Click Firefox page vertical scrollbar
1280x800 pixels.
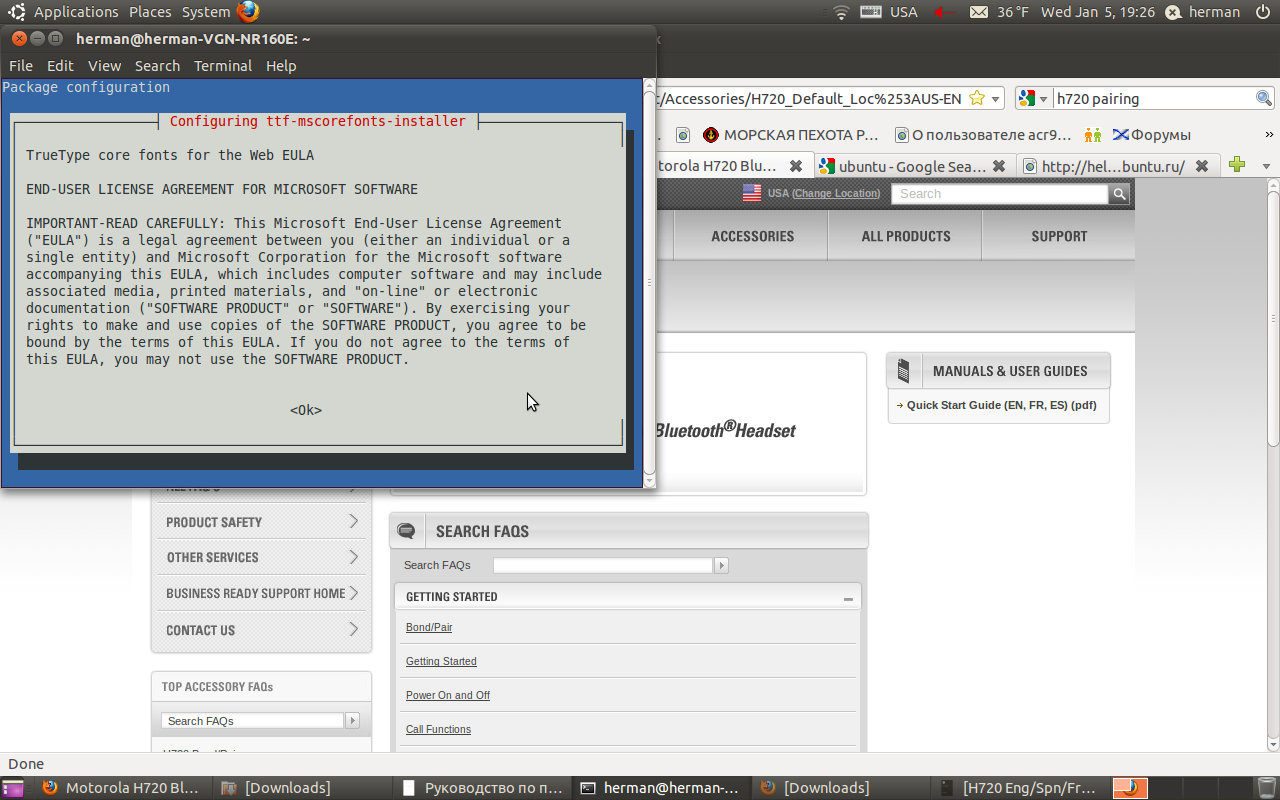click(1272, 465)
